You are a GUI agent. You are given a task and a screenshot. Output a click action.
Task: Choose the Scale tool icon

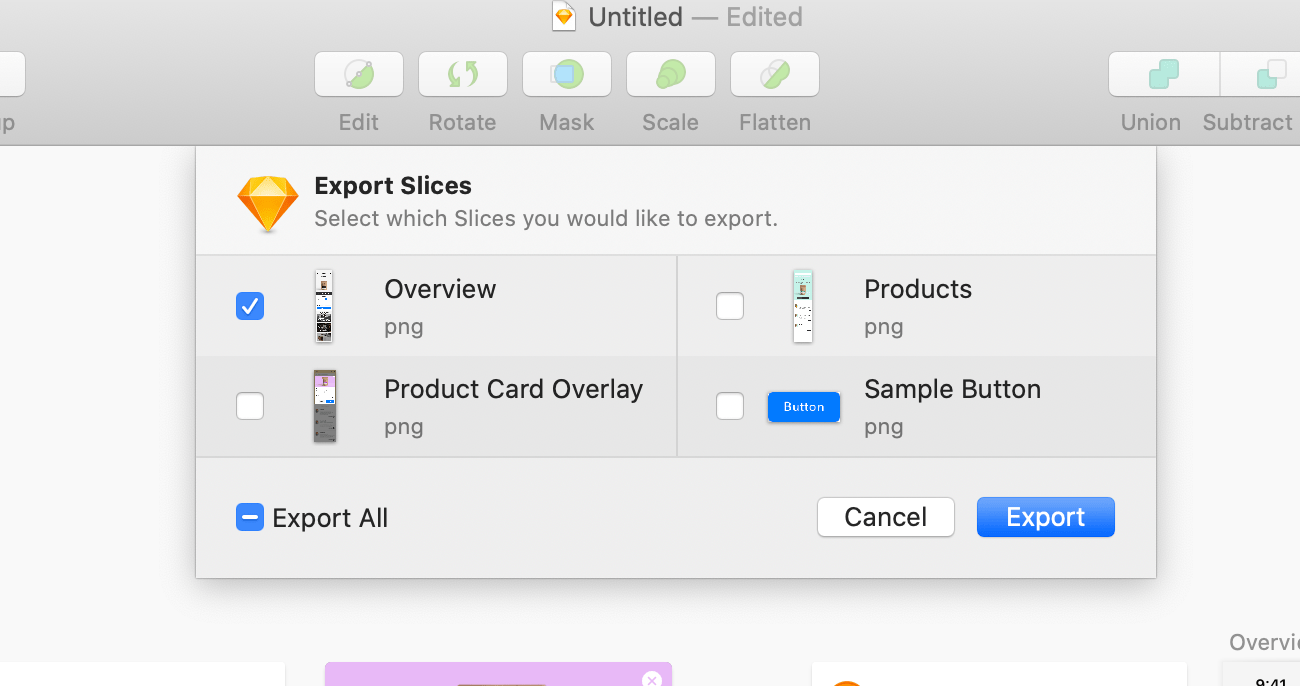coord(671,74)
